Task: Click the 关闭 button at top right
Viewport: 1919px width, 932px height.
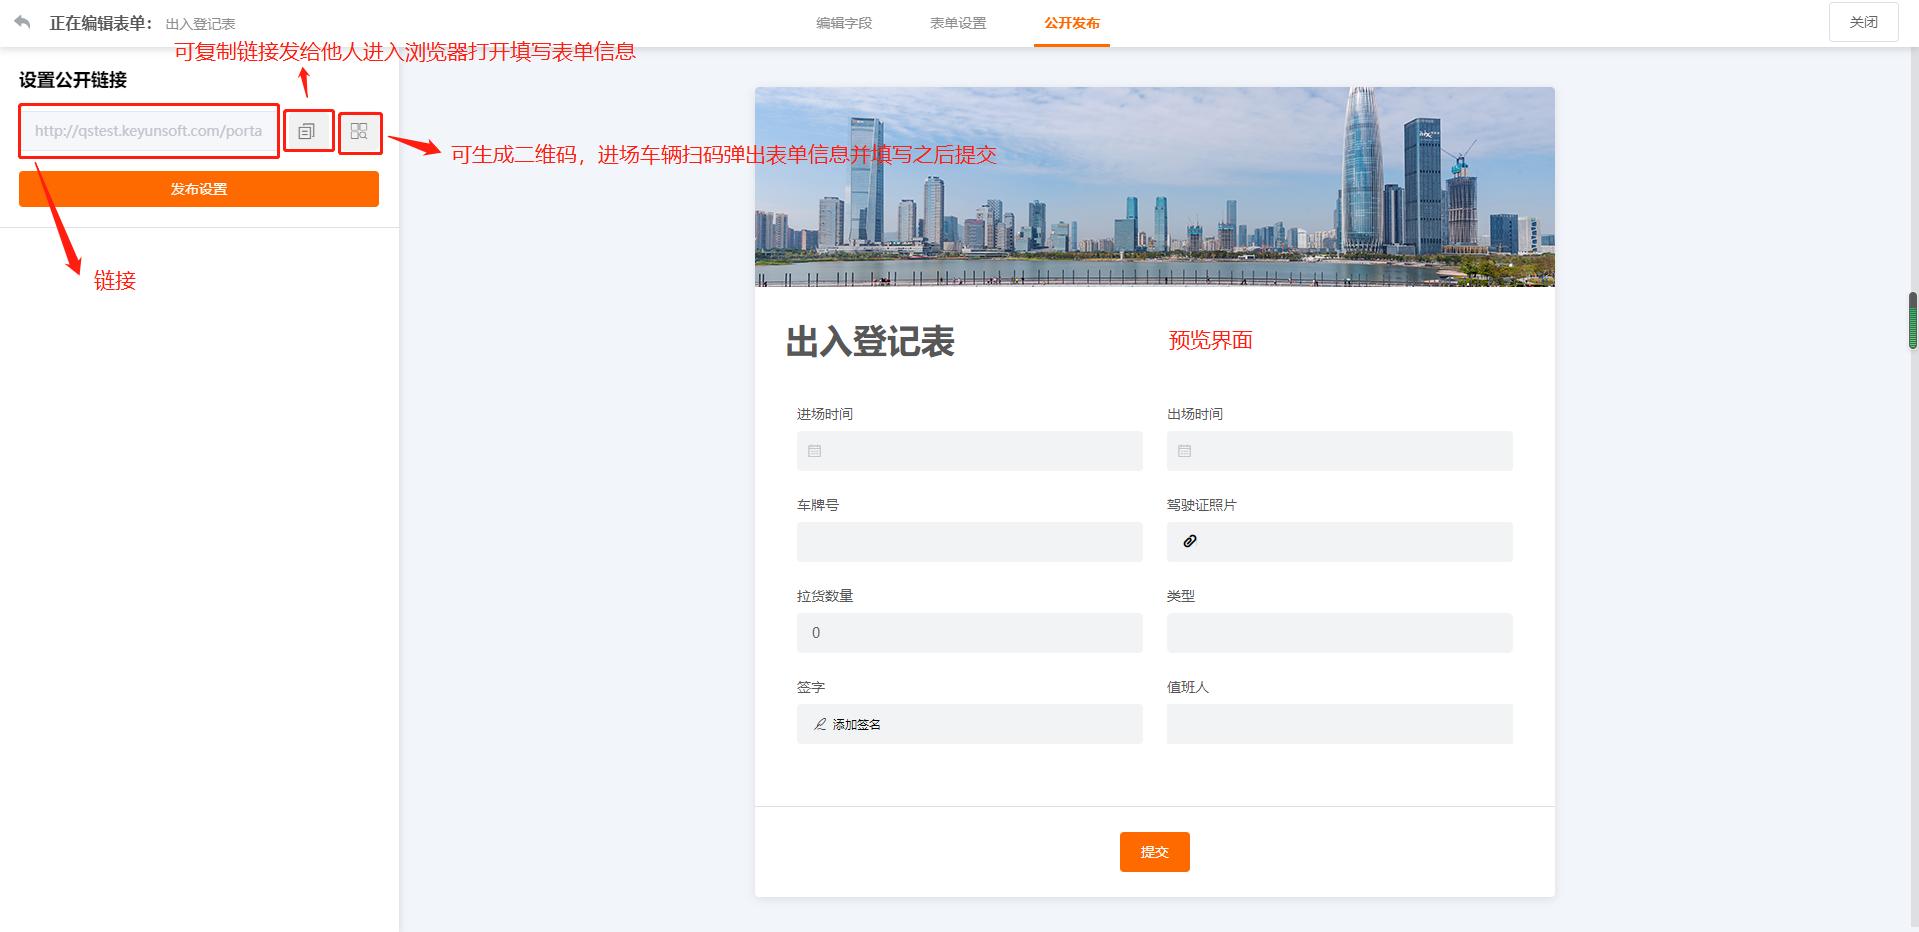Action: [x=1863, y=21]
